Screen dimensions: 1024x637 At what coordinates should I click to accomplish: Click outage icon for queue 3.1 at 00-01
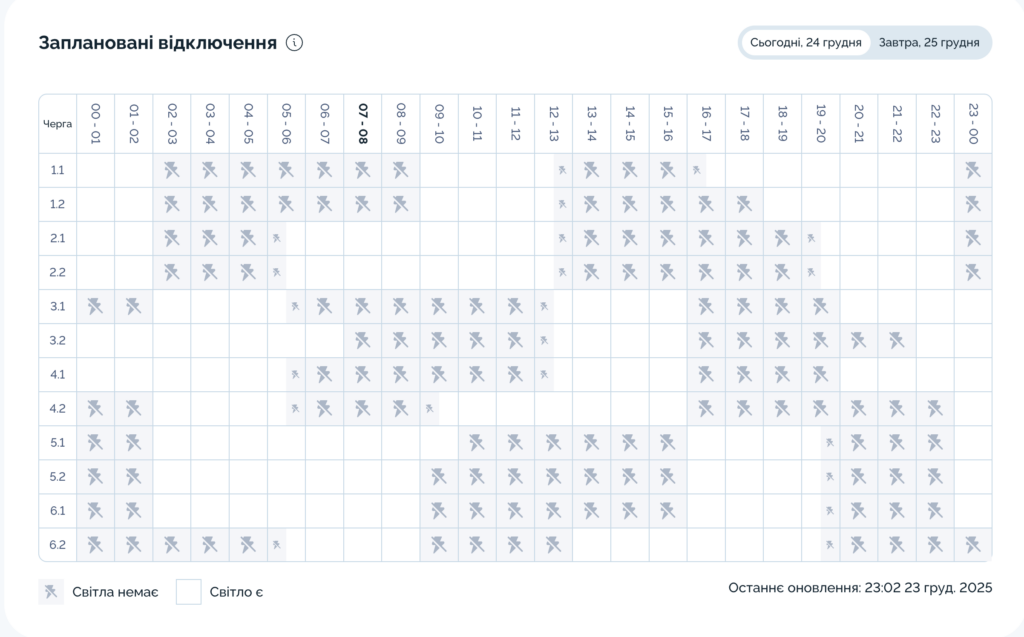pos(95,306)
